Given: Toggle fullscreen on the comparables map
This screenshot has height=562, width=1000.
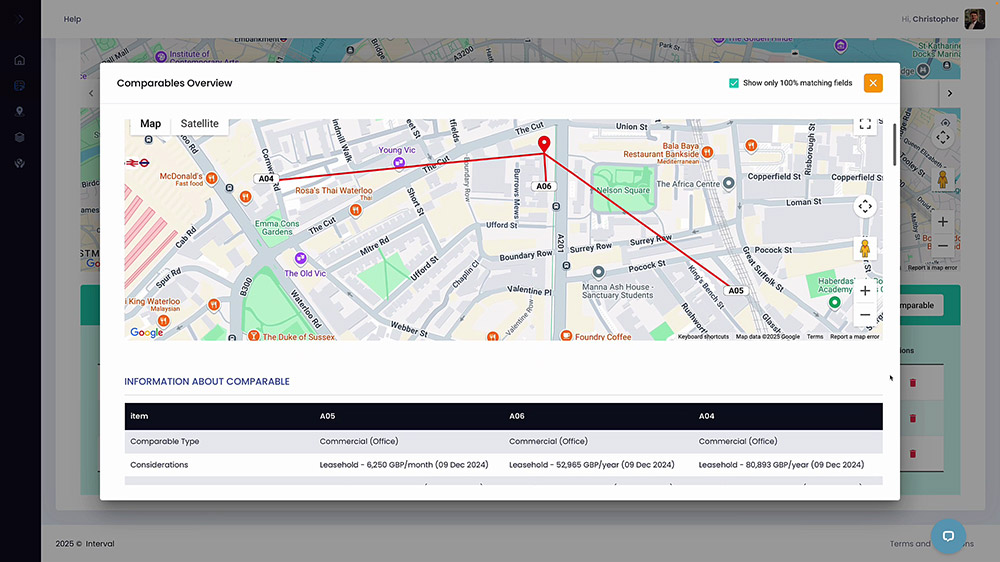Looking at the screenshot, I should coord(865,124).
